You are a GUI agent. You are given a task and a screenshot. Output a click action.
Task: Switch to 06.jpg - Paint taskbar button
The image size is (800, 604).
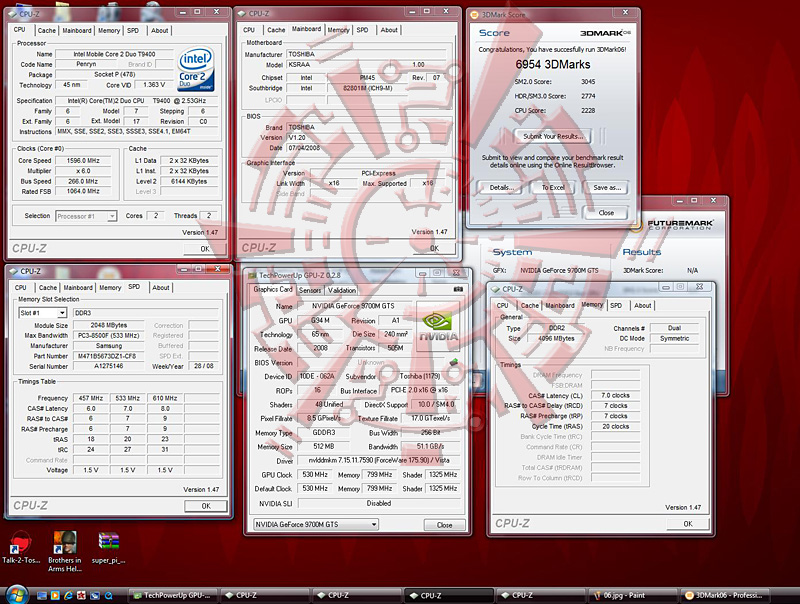633,595
